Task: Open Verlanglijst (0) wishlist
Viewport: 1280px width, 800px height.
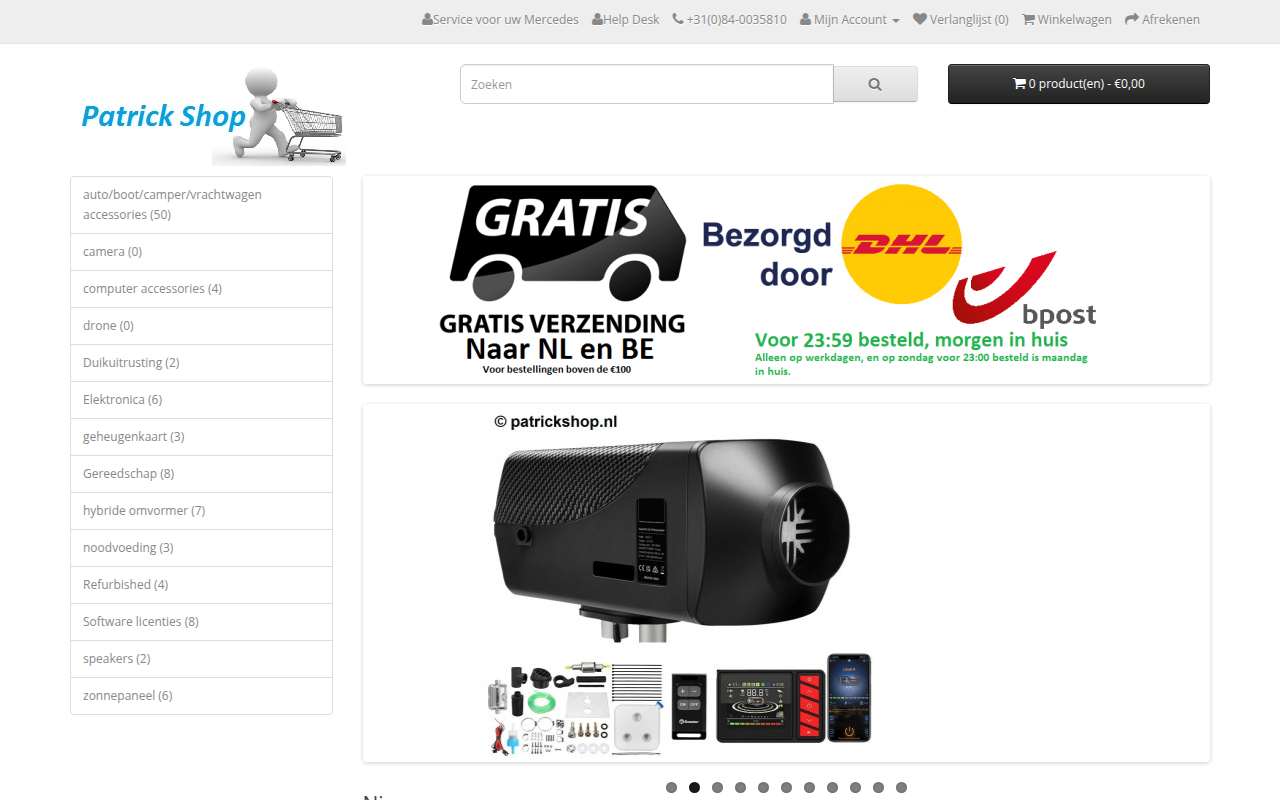Action: point(961,19)
